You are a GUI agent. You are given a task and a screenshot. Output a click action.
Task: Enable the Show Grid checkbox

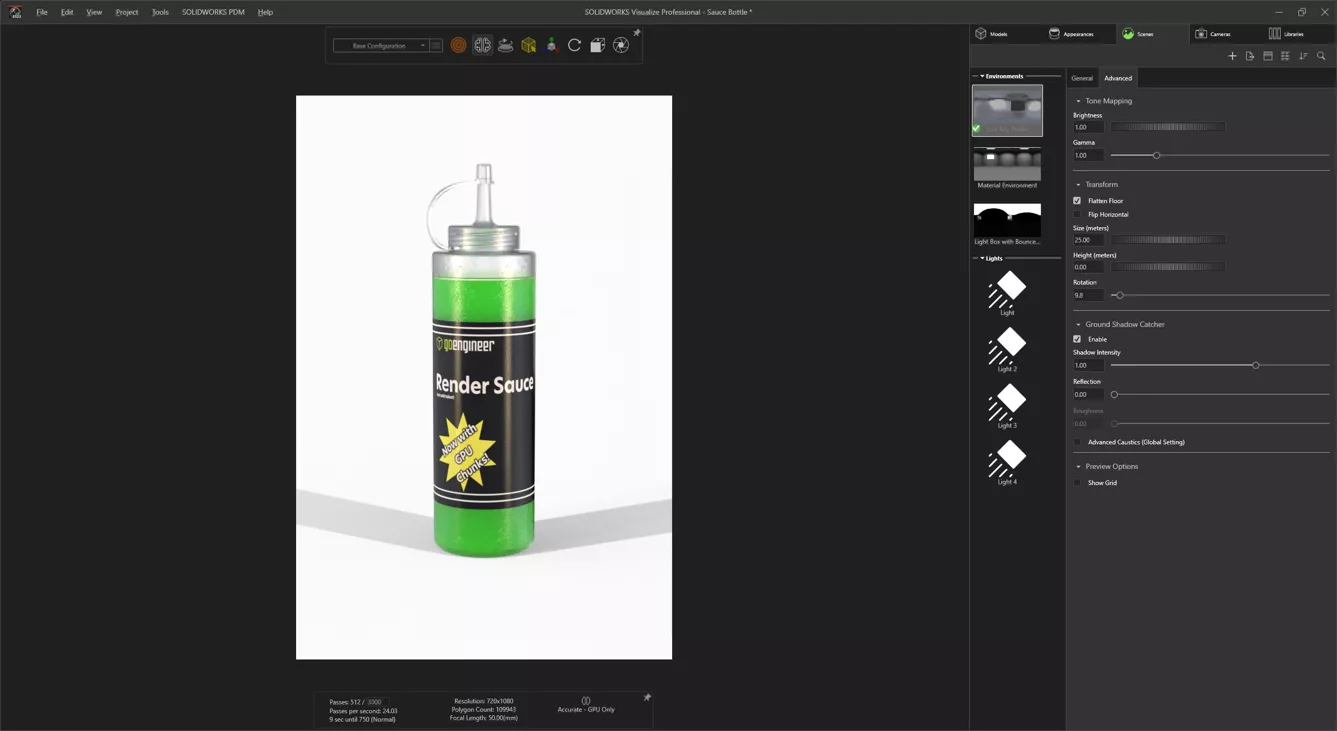1077,483
